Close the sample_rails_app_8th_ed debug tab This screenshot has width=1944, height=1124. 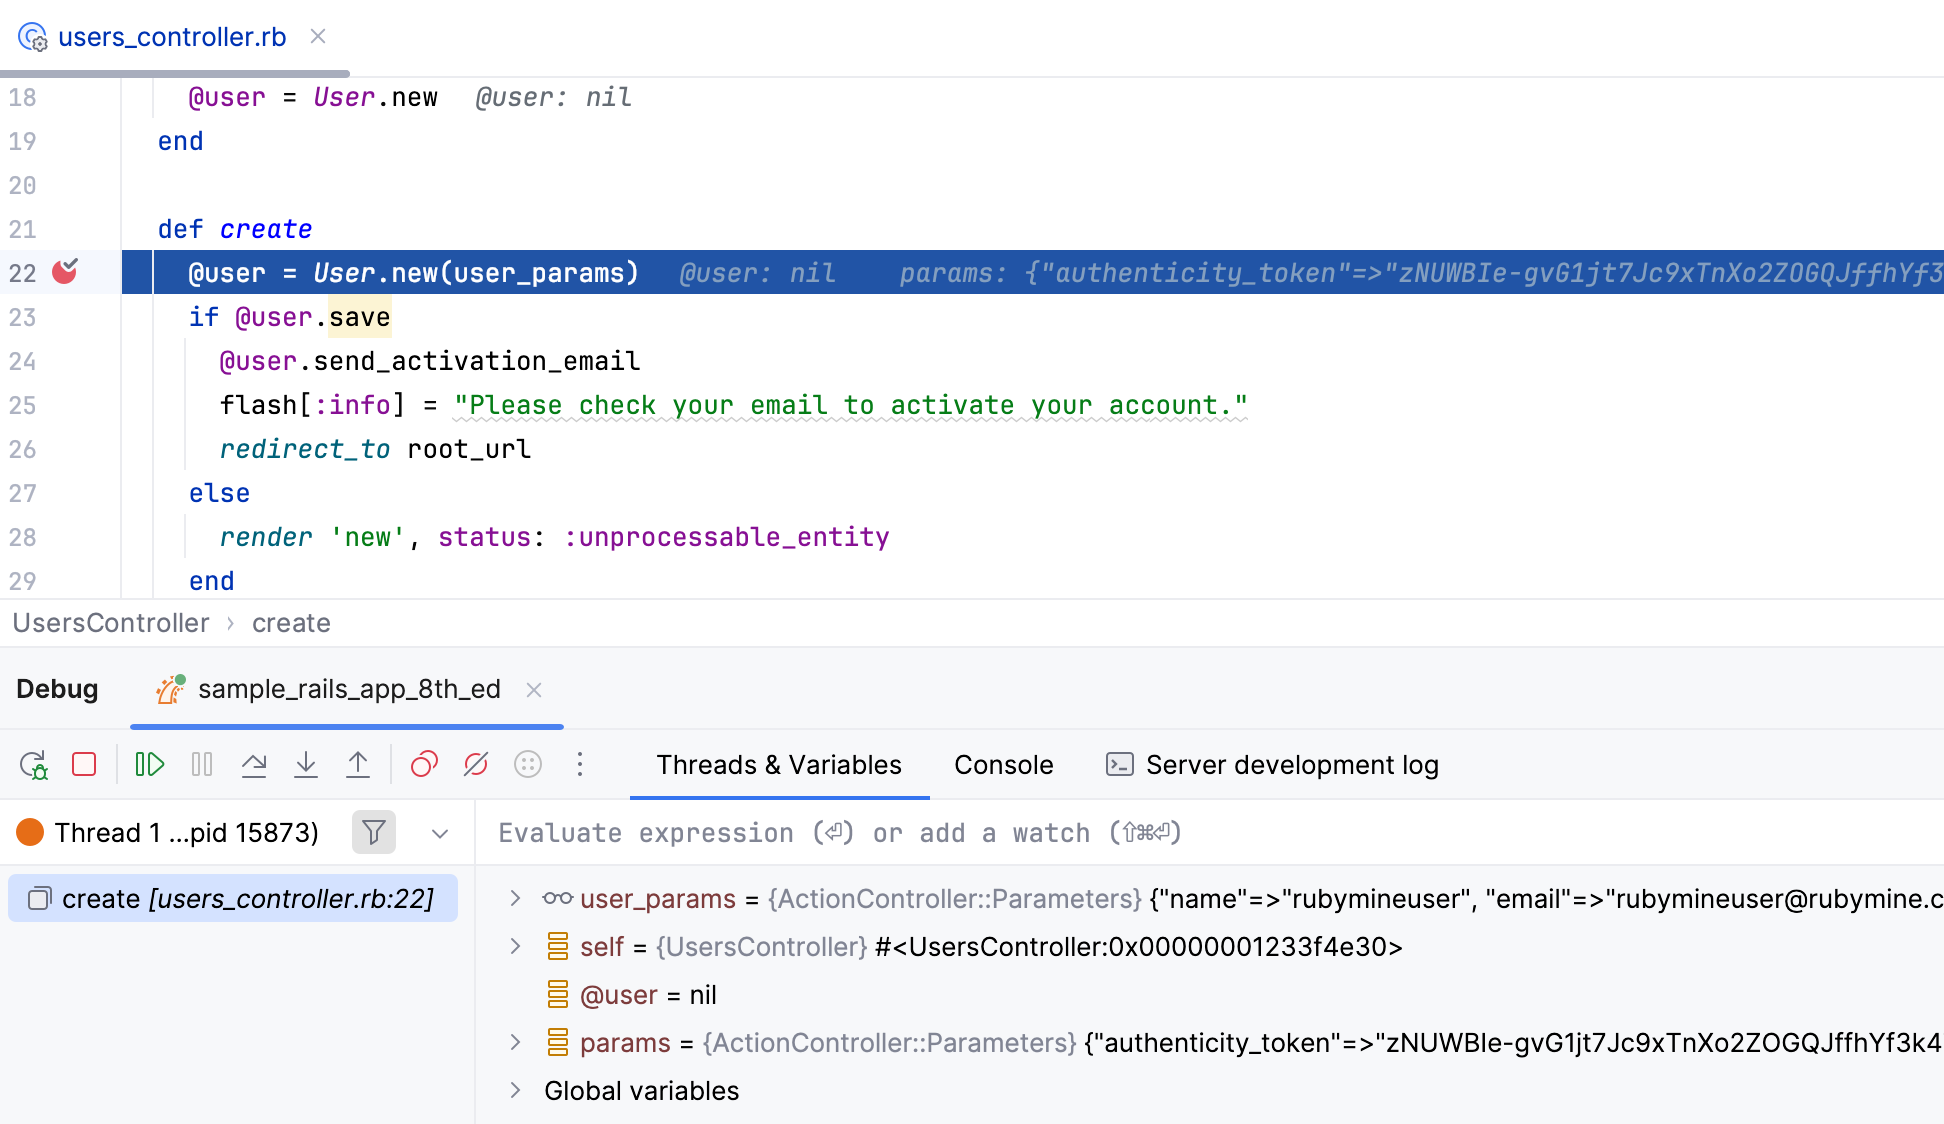tap(534, 690)
